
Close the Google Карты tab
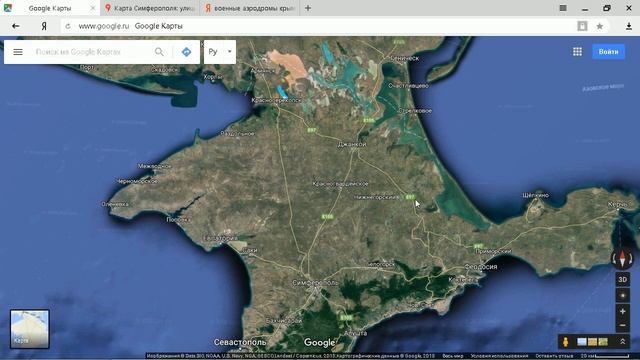point(93,8)
